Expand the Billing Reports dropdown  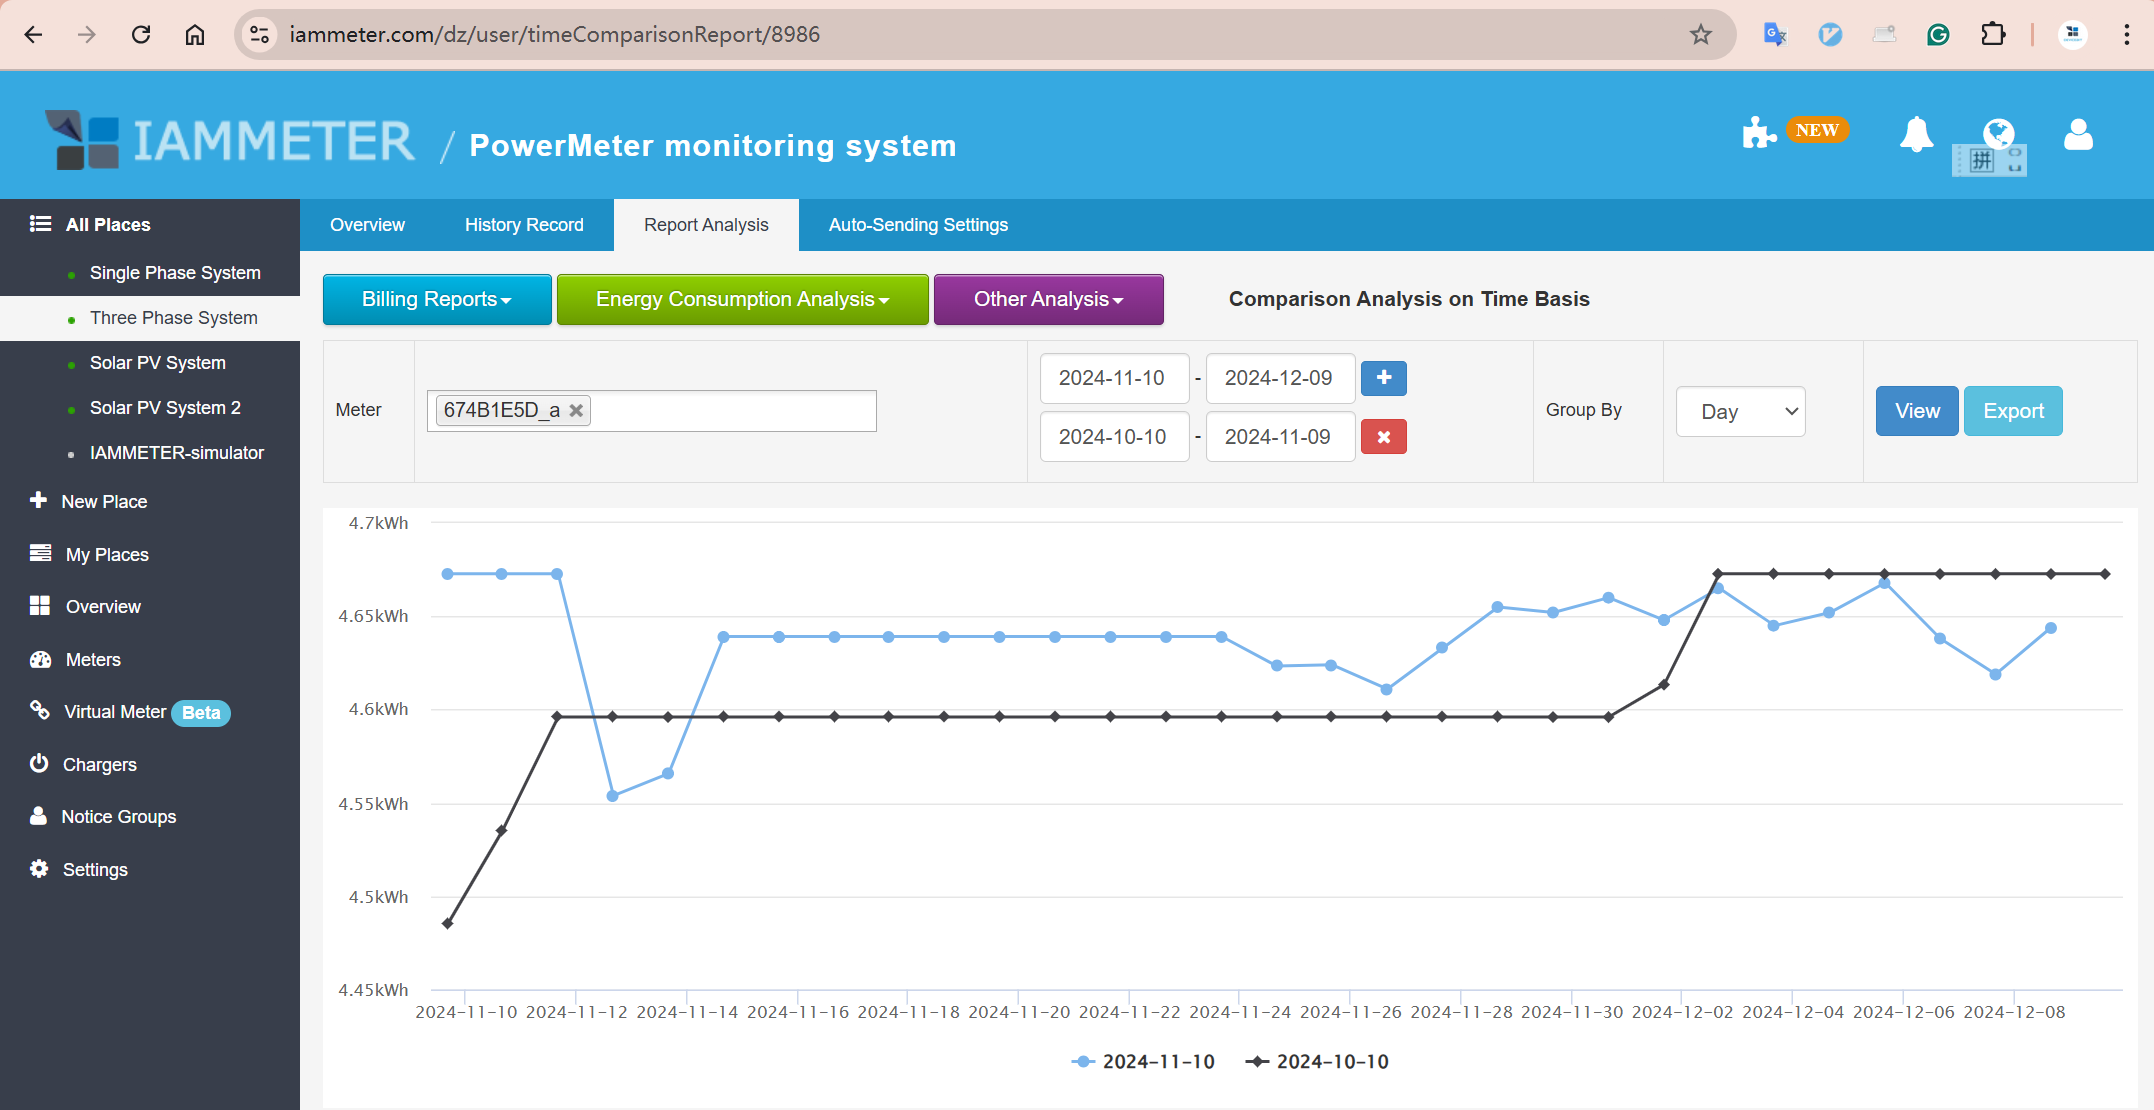point(436,299)
